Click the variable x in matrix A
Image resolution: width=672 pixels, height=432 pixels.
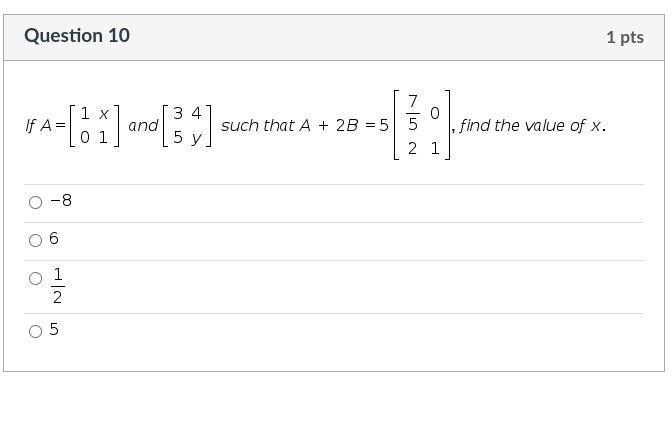click(104, 114)
